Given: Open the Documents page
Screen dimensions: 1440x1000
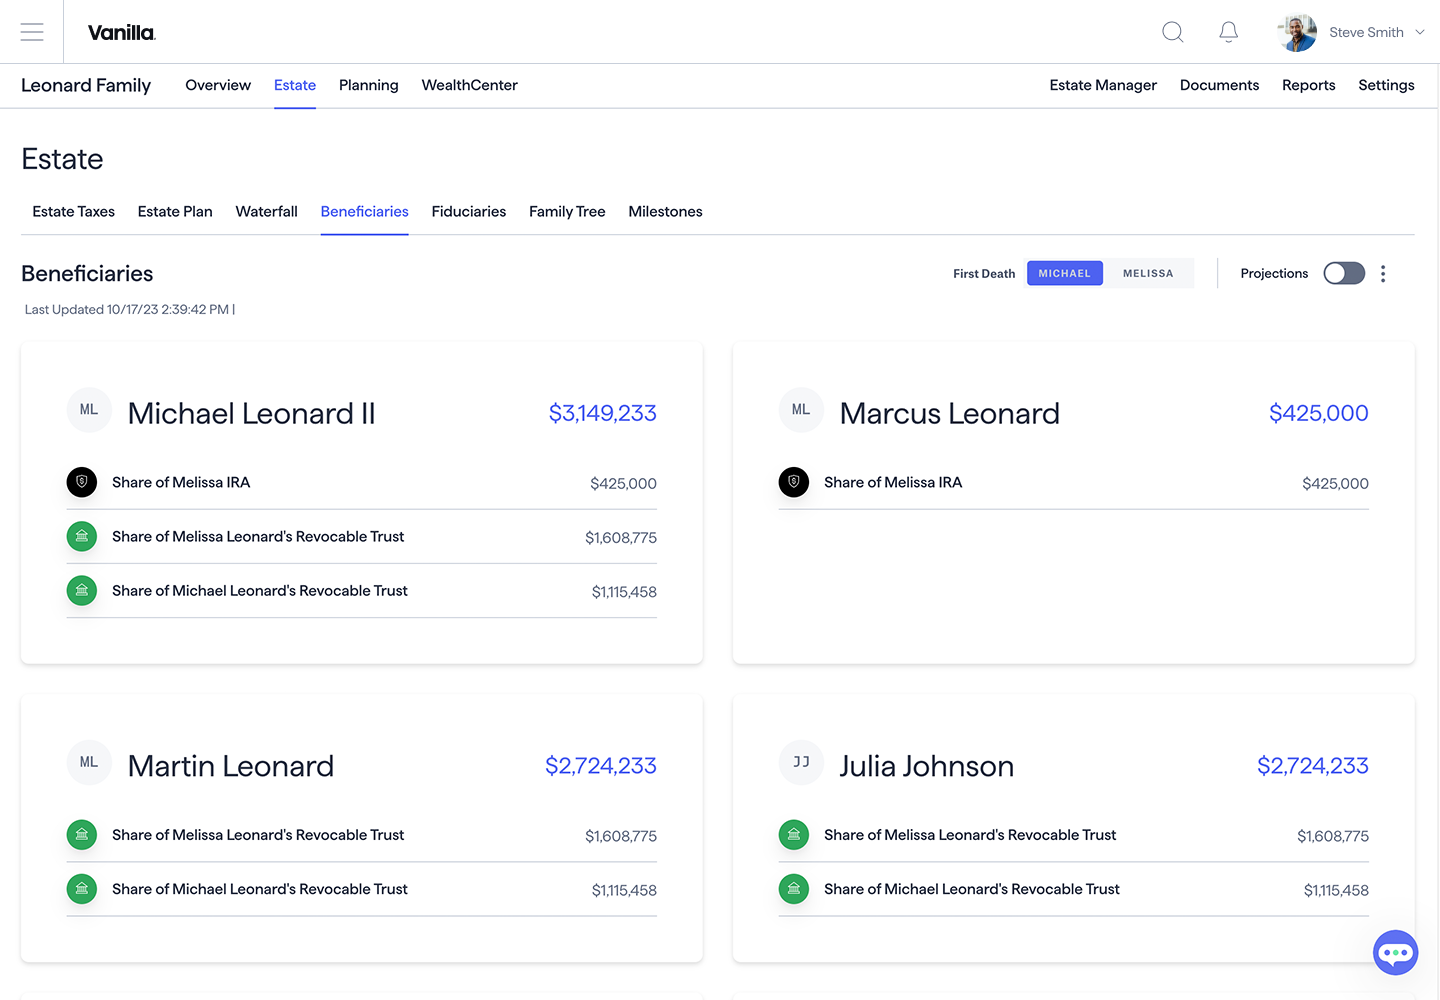Looking at the screenshot, I should point(1219,86).
